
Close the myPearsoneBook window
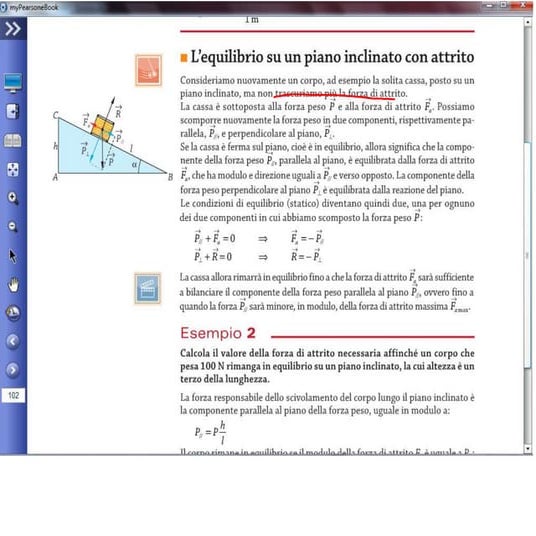(x=523, y=5)
